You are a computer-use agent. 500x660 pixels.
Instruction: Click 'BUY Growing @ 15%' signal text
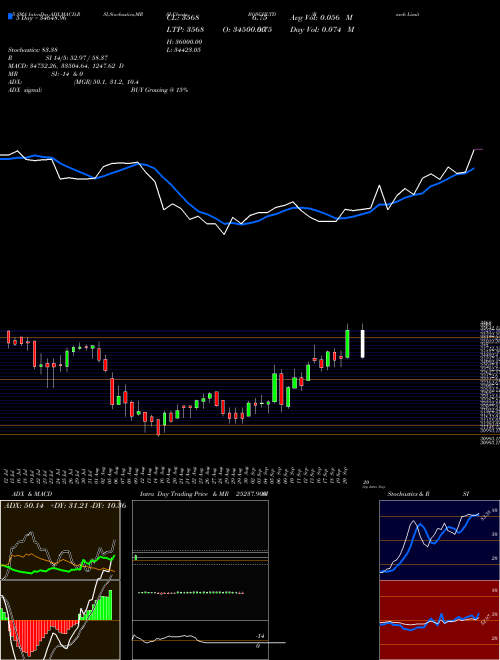click(159, 90)
